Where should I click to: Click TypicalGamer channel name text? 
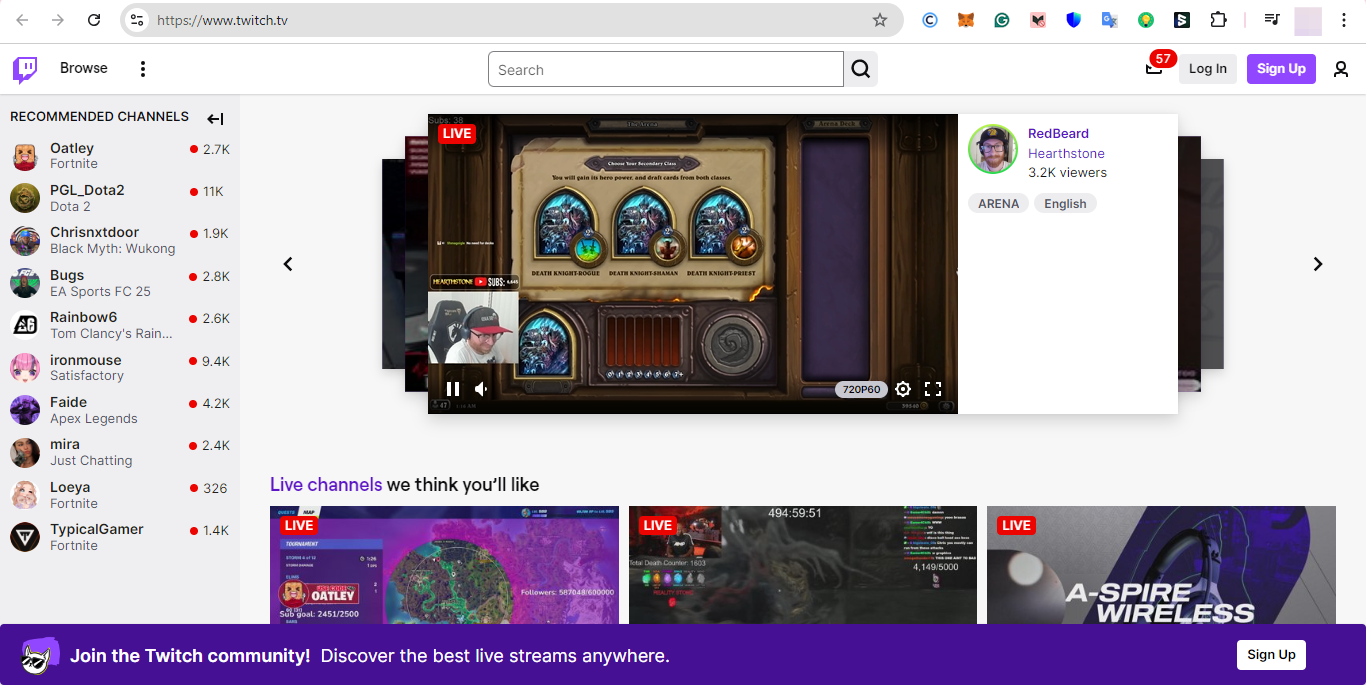97,529
